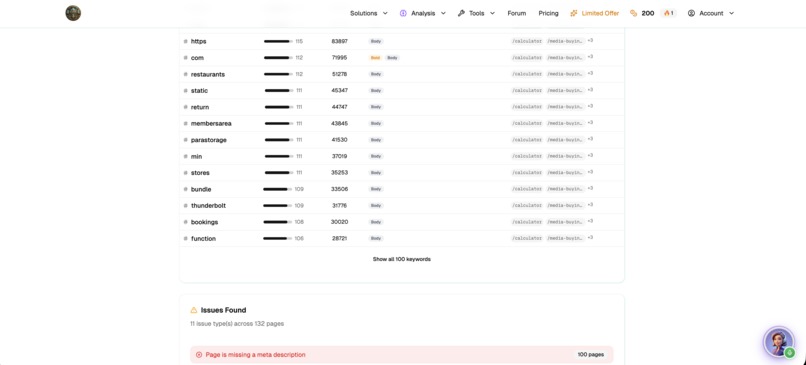
Task: Expand the Analysis dropdown chevron
Action: [x=443, y=13]
